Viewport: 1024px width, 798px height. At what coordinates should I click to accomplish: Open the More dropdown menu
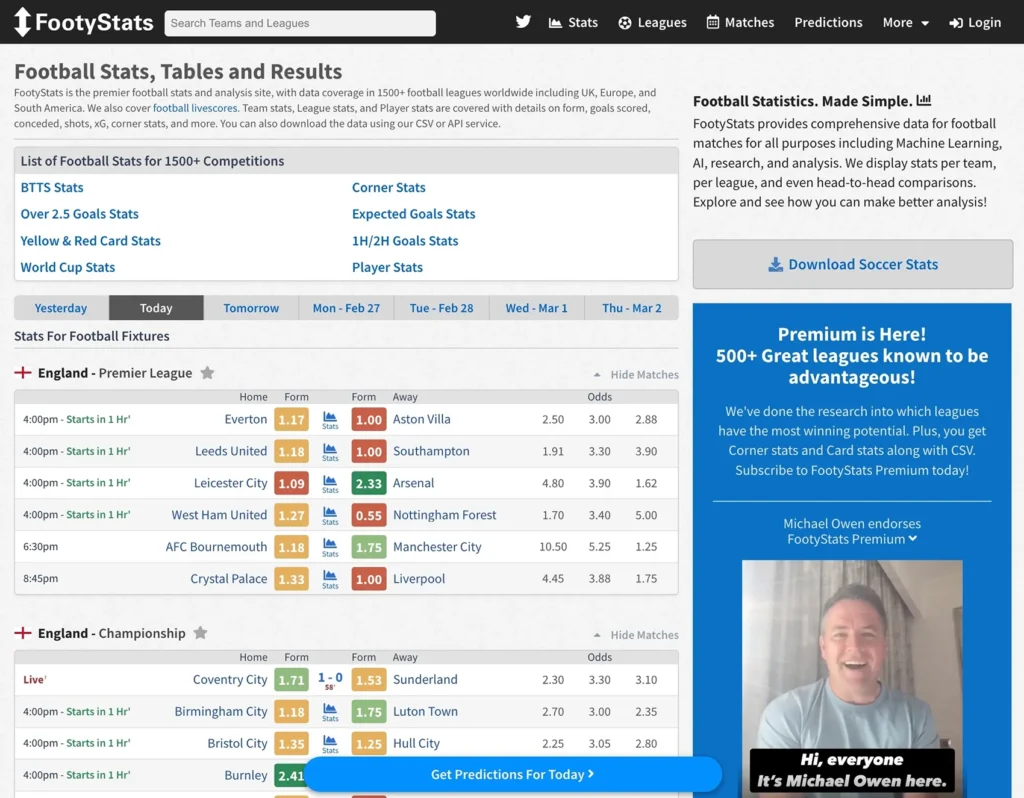(906, 22)
